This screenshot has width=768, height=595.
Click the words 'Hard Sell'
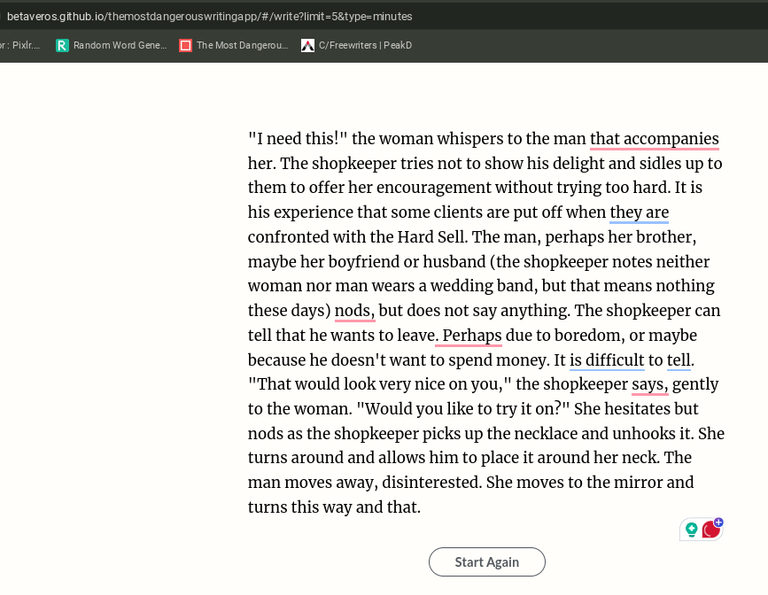click(431, 237)
